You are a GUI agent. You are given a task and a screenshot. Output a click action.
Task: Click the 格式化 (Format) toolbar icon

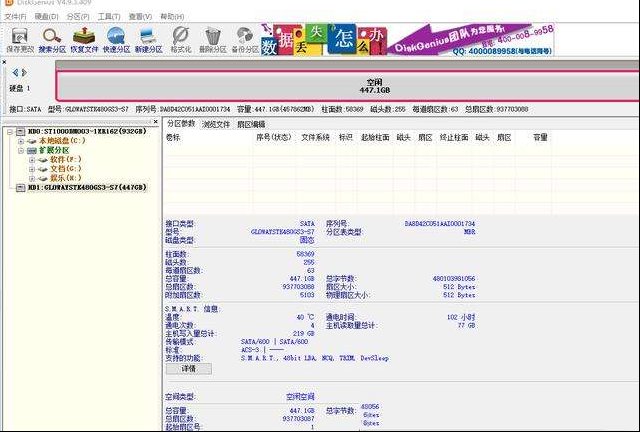(180, 36)
